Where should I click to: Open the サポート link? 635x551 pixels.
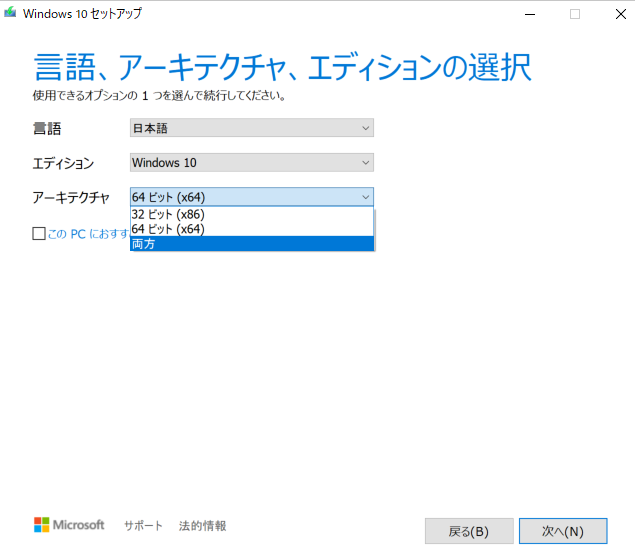point(143,525)
